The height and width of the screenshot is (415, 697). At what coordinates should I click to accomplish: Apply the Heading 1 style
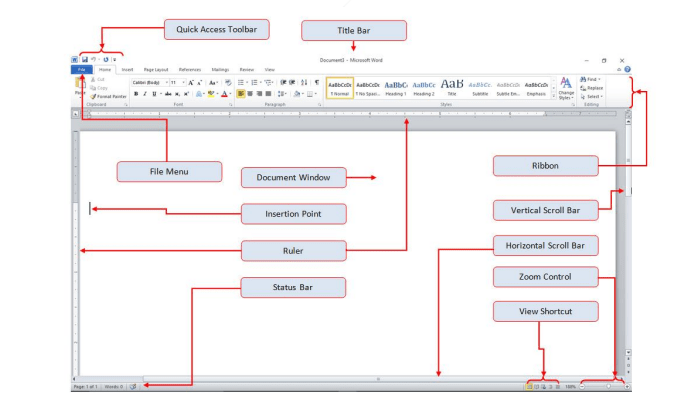[396, 87]
